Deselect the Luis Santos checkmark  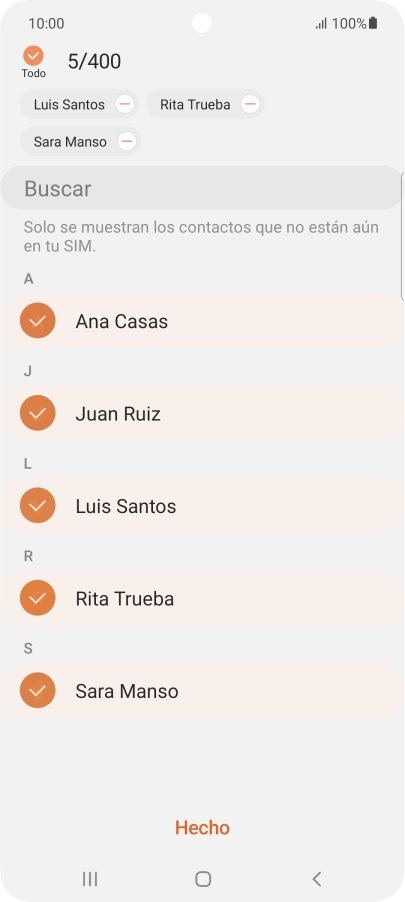click(37, 505)
